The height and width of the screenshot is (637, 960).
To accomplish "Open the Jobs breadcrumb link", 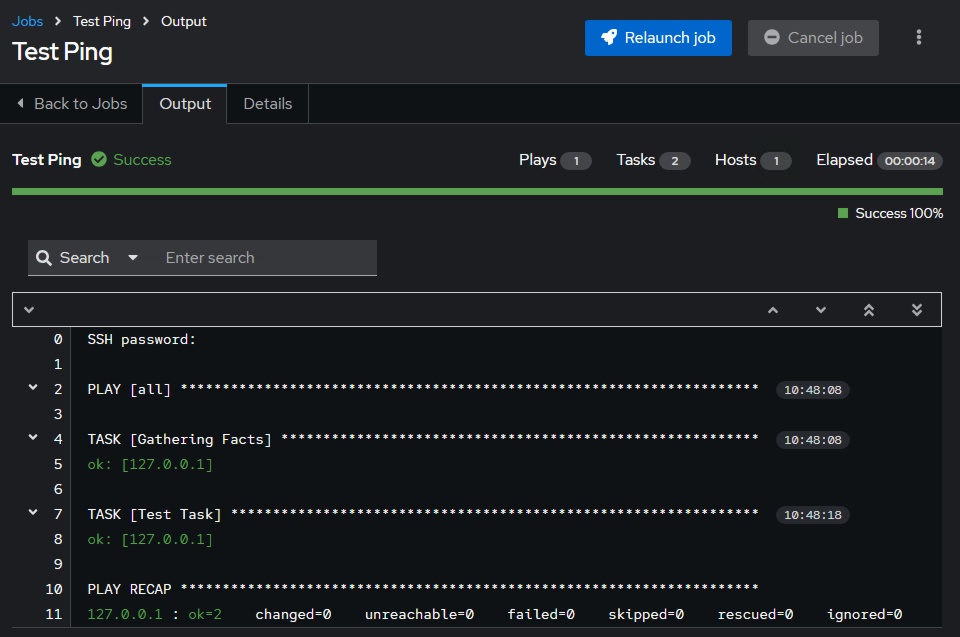I will click(x=26, y=20).
